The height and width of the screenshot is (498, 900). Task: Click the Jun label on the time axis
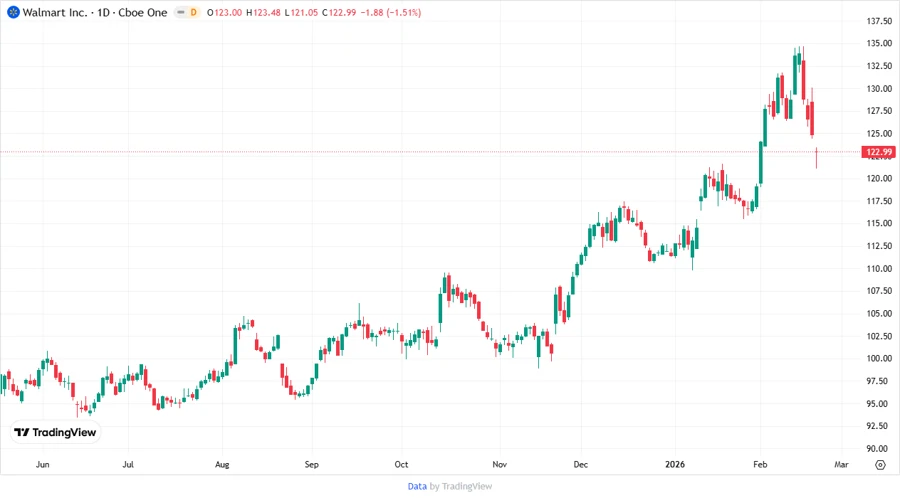click(42, 464)
